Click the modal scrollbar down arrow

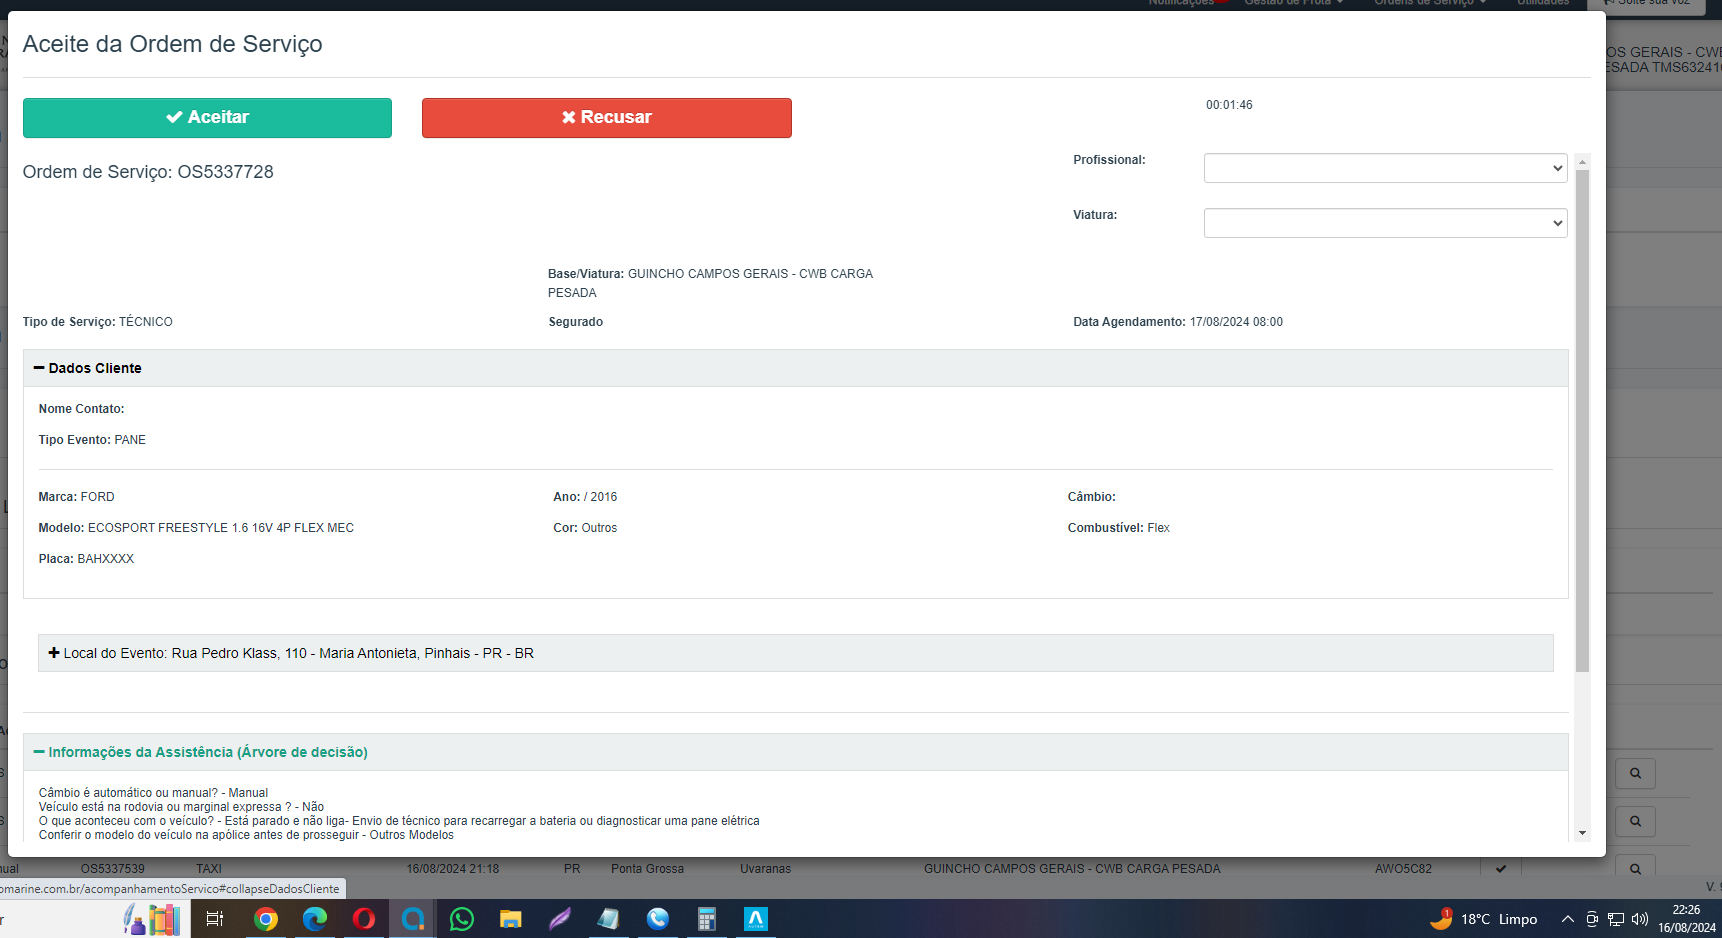(x=1582, y=833)
